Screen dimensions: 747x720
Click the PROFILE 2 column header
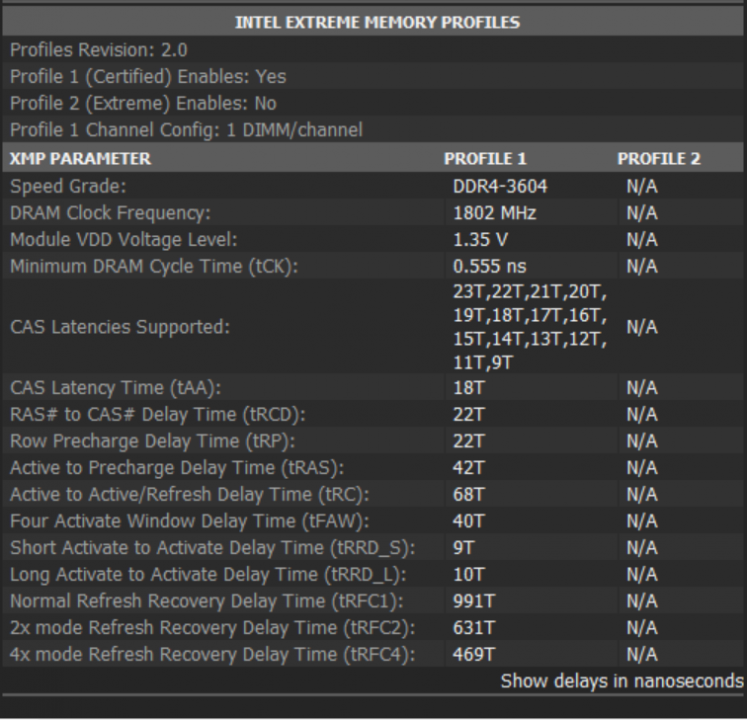pyautogui.click(x=659, y=159)
